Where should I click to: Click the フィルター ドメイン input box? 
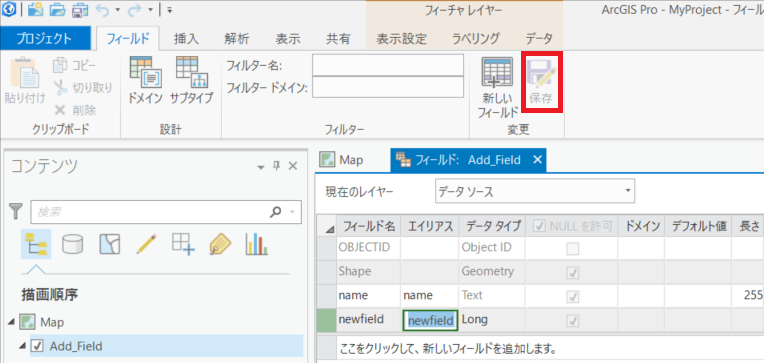pos(388,88)
